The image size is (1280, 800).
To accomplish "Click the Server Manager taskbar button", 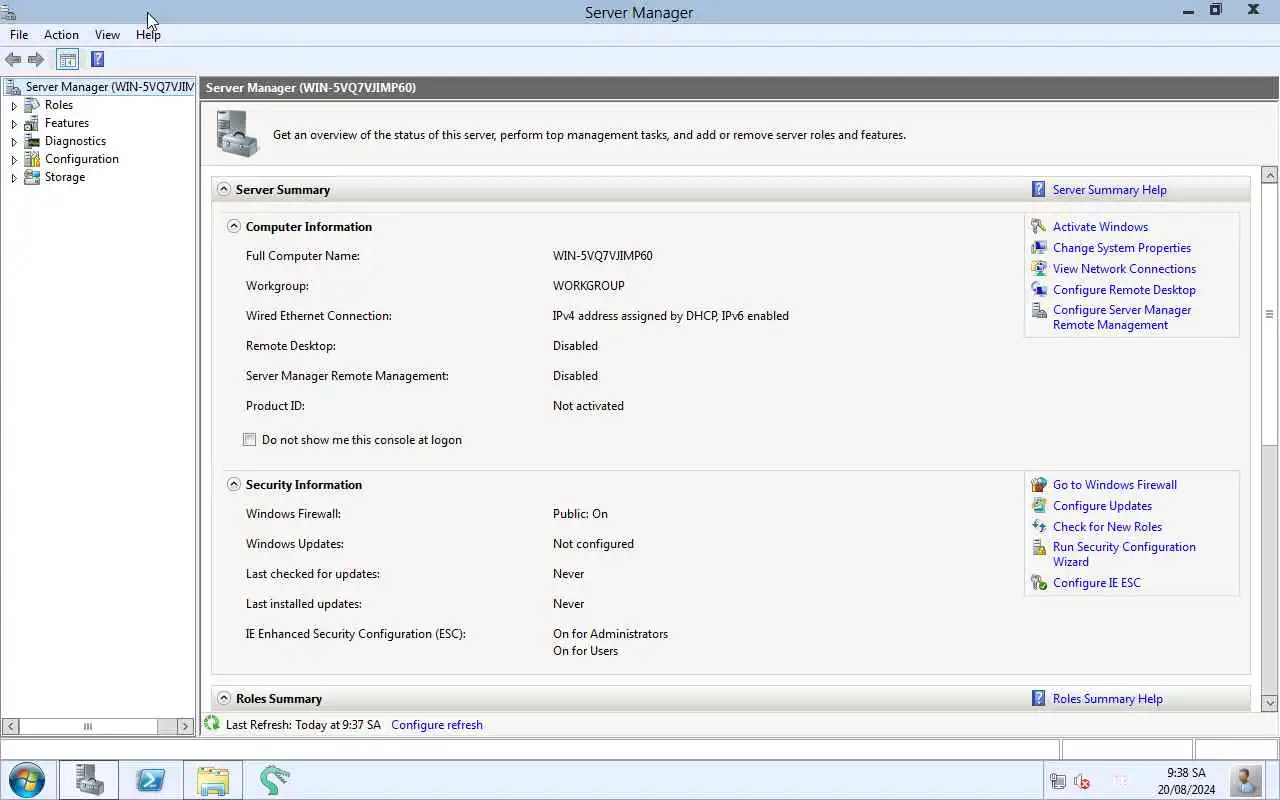I will 88,780.
